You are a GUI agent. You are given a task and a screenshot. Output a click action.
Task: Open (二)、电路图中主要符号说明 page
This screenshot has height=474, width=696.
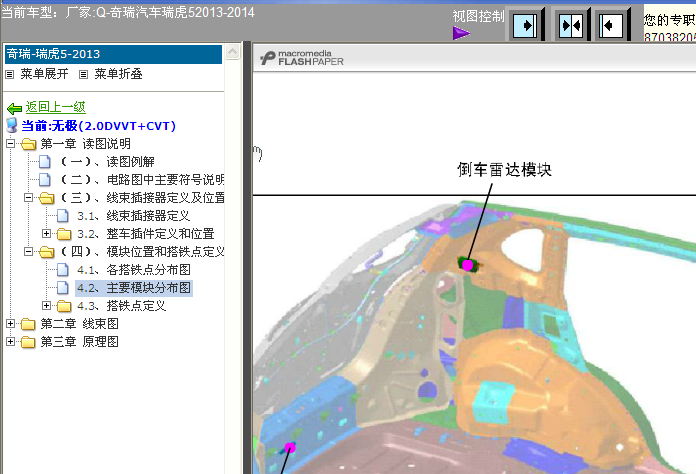click(x=142, y=180)
